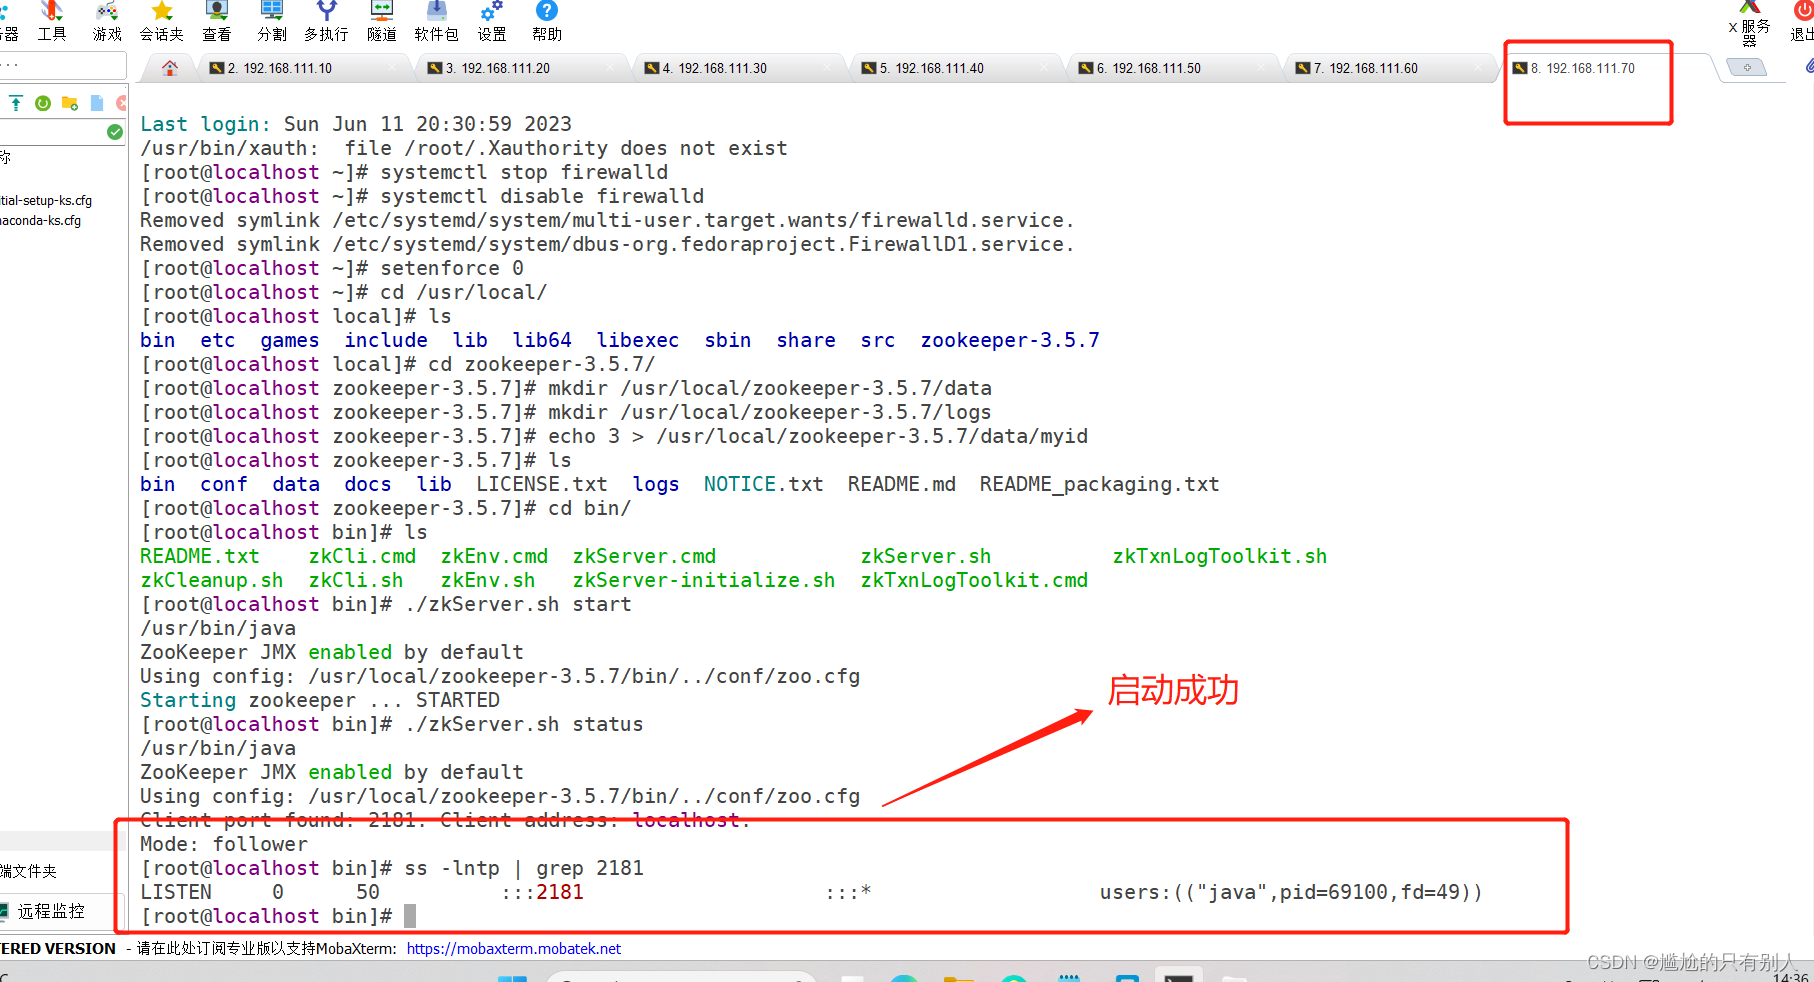Close the 192.168.111.60 tab

pos(1479,68)
